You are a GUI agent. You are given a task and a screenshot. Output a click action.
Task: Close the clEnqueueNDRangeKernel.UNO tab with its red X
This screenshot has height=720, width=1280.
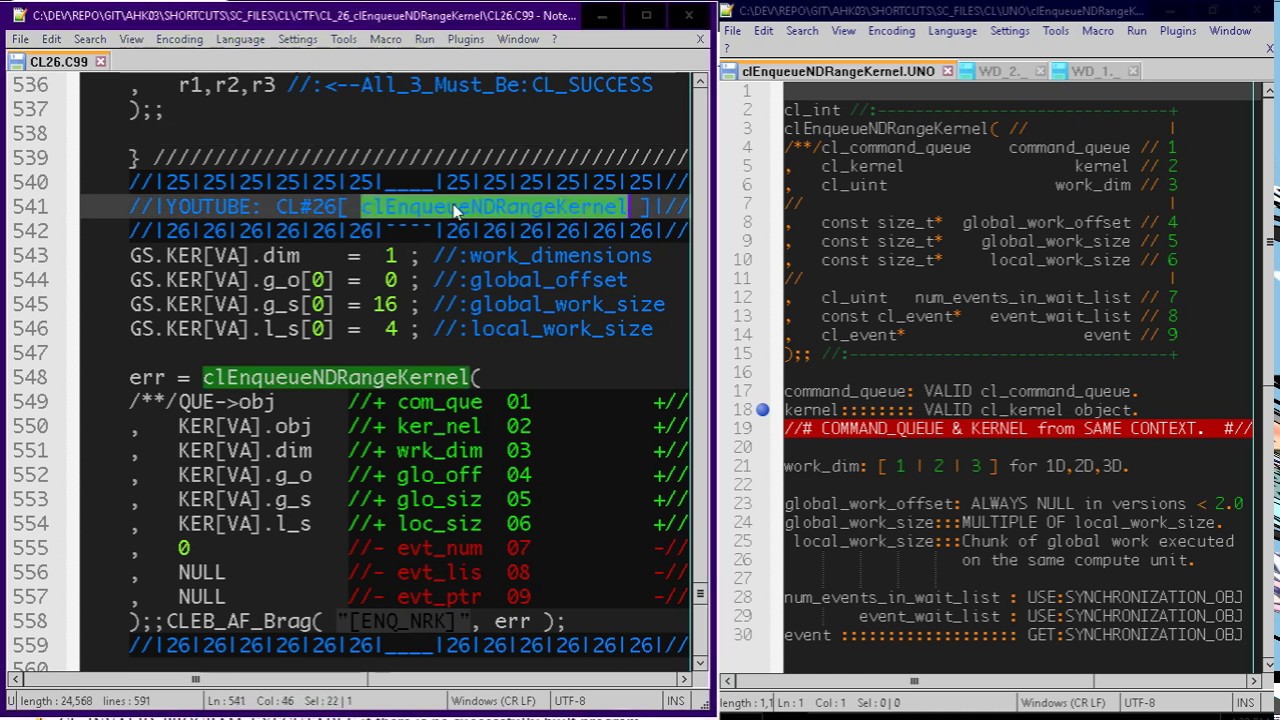click(947, 72)
